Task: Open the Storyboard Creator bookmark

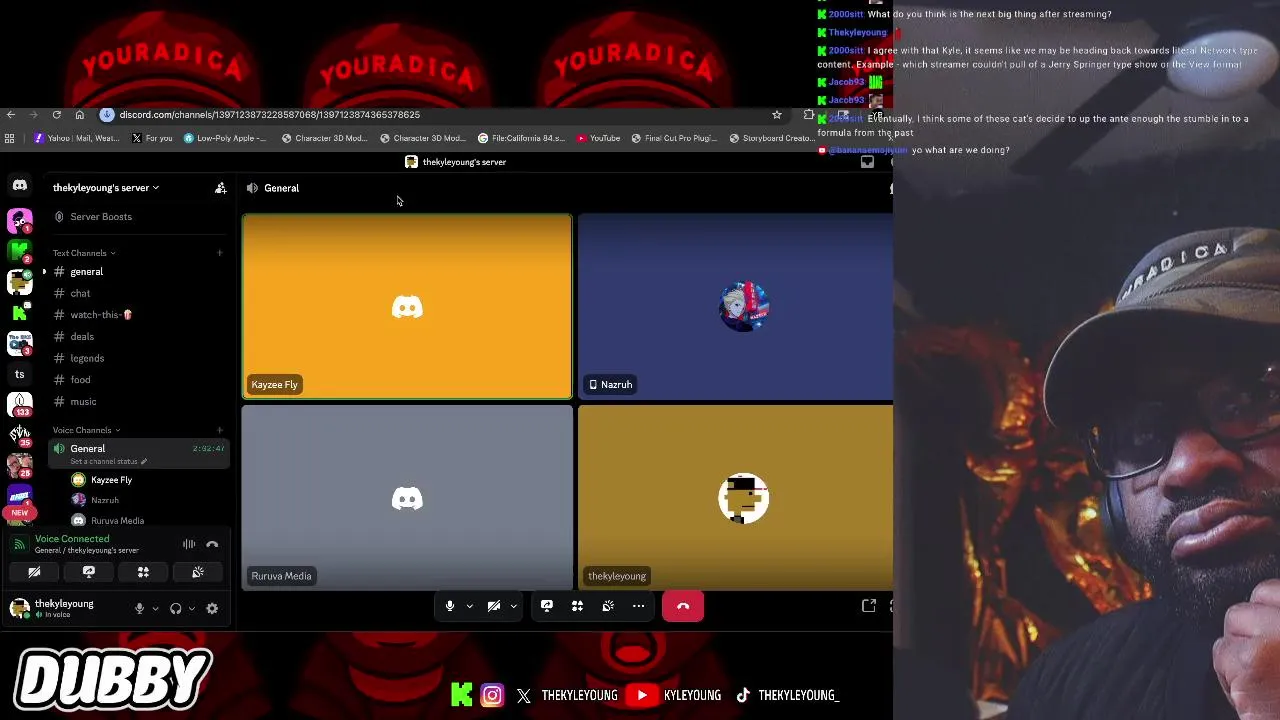Action: point(770,138)
